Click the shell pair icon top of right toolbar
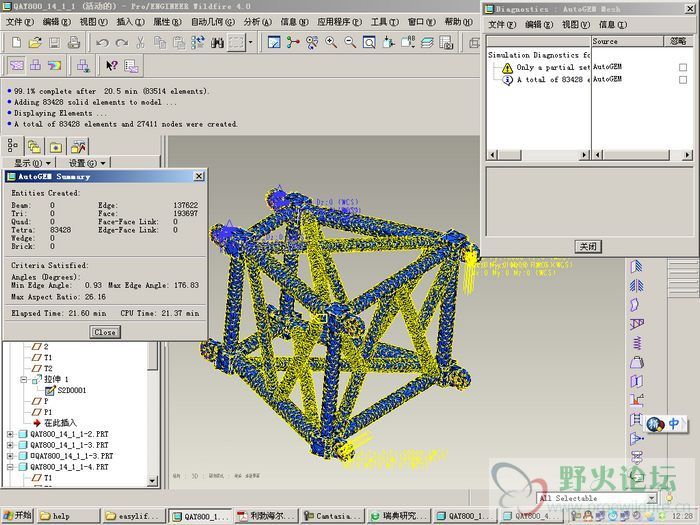 637,267
